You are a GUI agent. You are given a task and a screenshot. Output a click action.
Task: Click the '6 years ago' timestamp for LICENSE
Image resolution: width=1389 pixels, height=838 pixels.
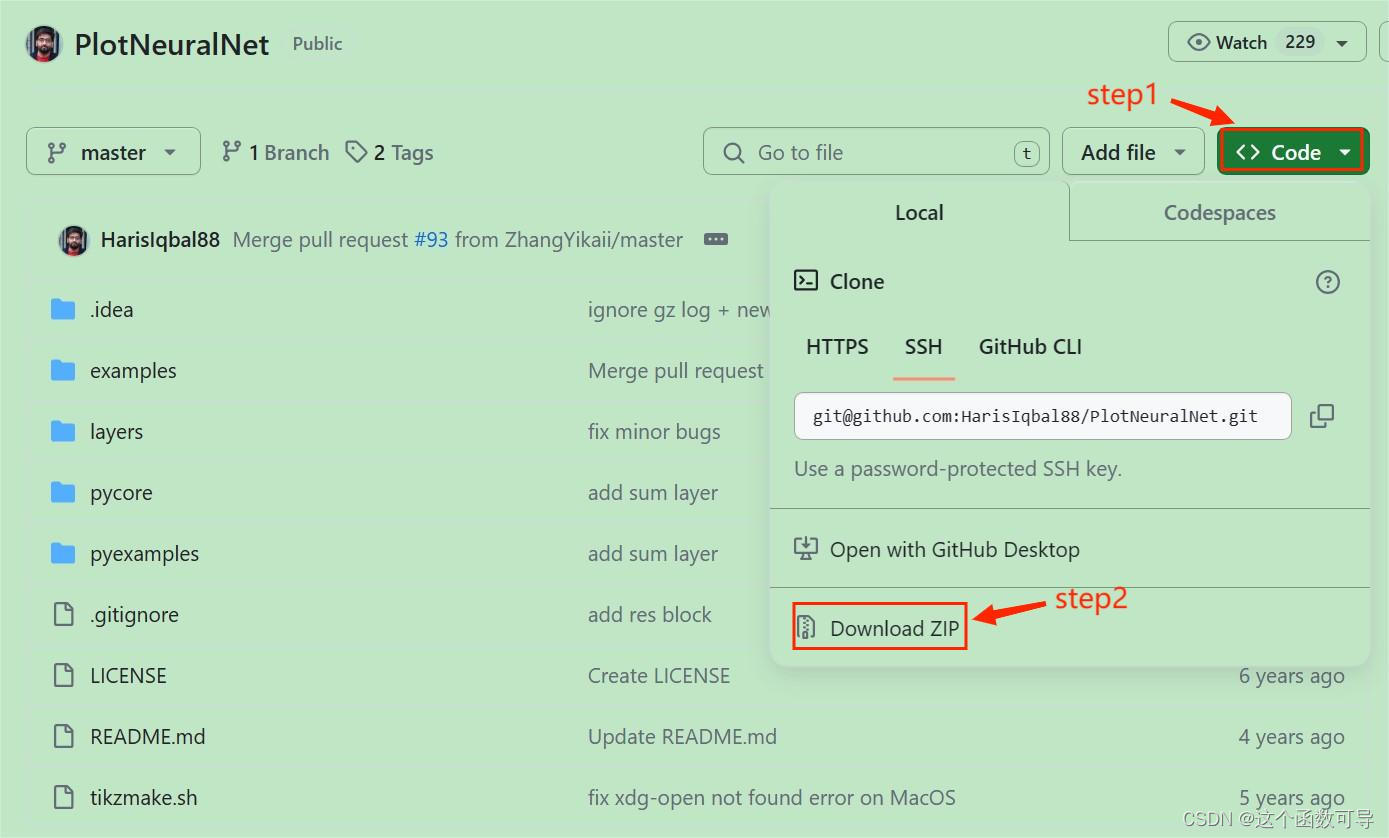(x=1291, y=677)
